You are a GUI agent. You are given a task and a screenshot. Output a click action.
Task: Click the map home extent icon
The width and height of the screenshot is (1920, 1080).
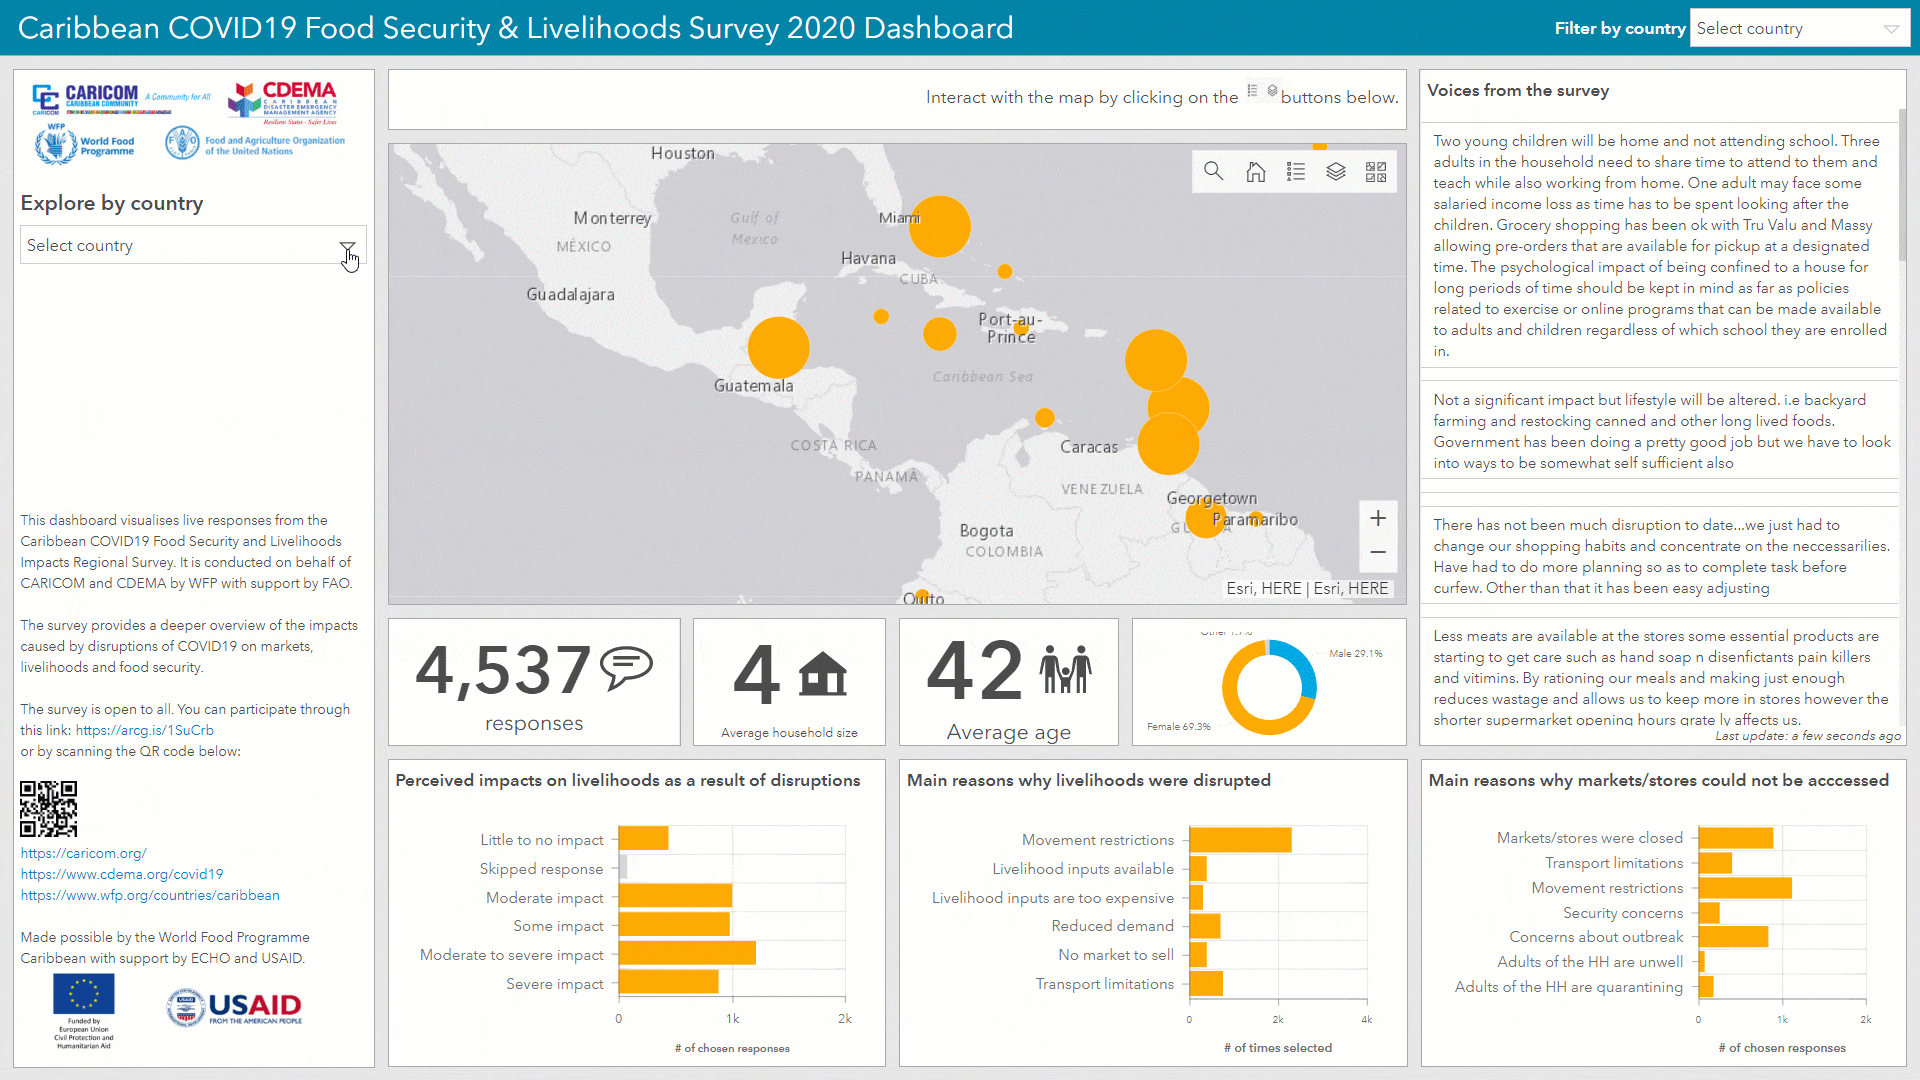(1255, 172)
